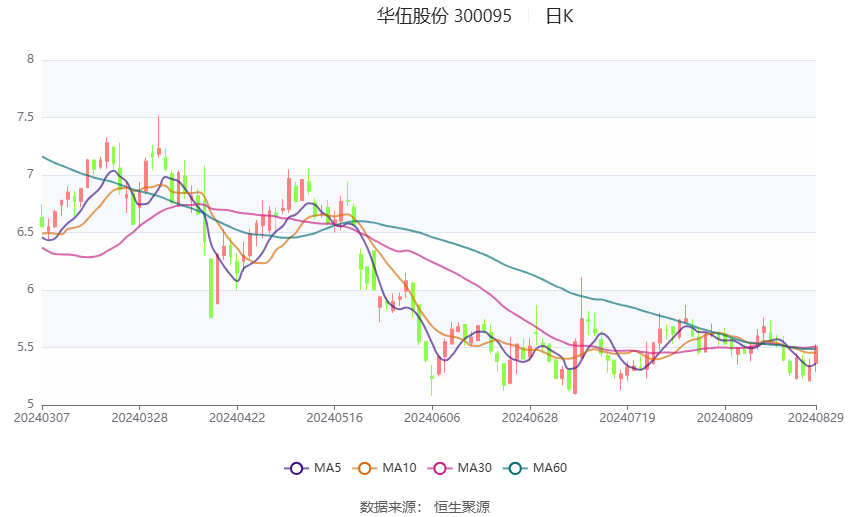Viewport: 850px width, 517px height.
Task: Click the chart title 华伍股份 300095
Action: (x=444, y=16)
